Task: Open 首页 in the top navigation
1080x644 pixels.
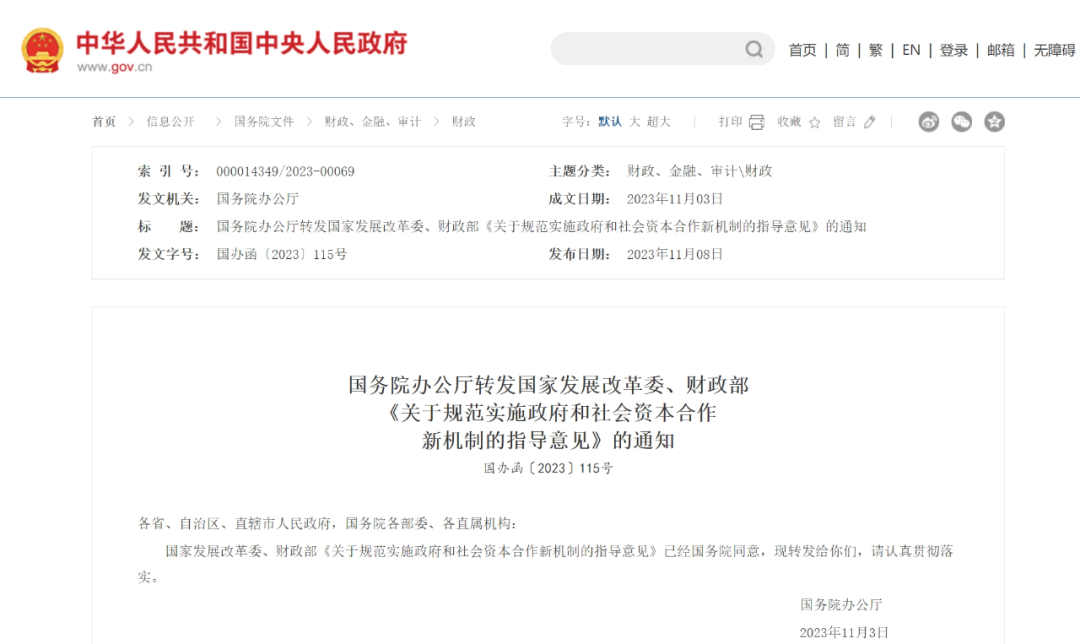Action: click(802, 50)
